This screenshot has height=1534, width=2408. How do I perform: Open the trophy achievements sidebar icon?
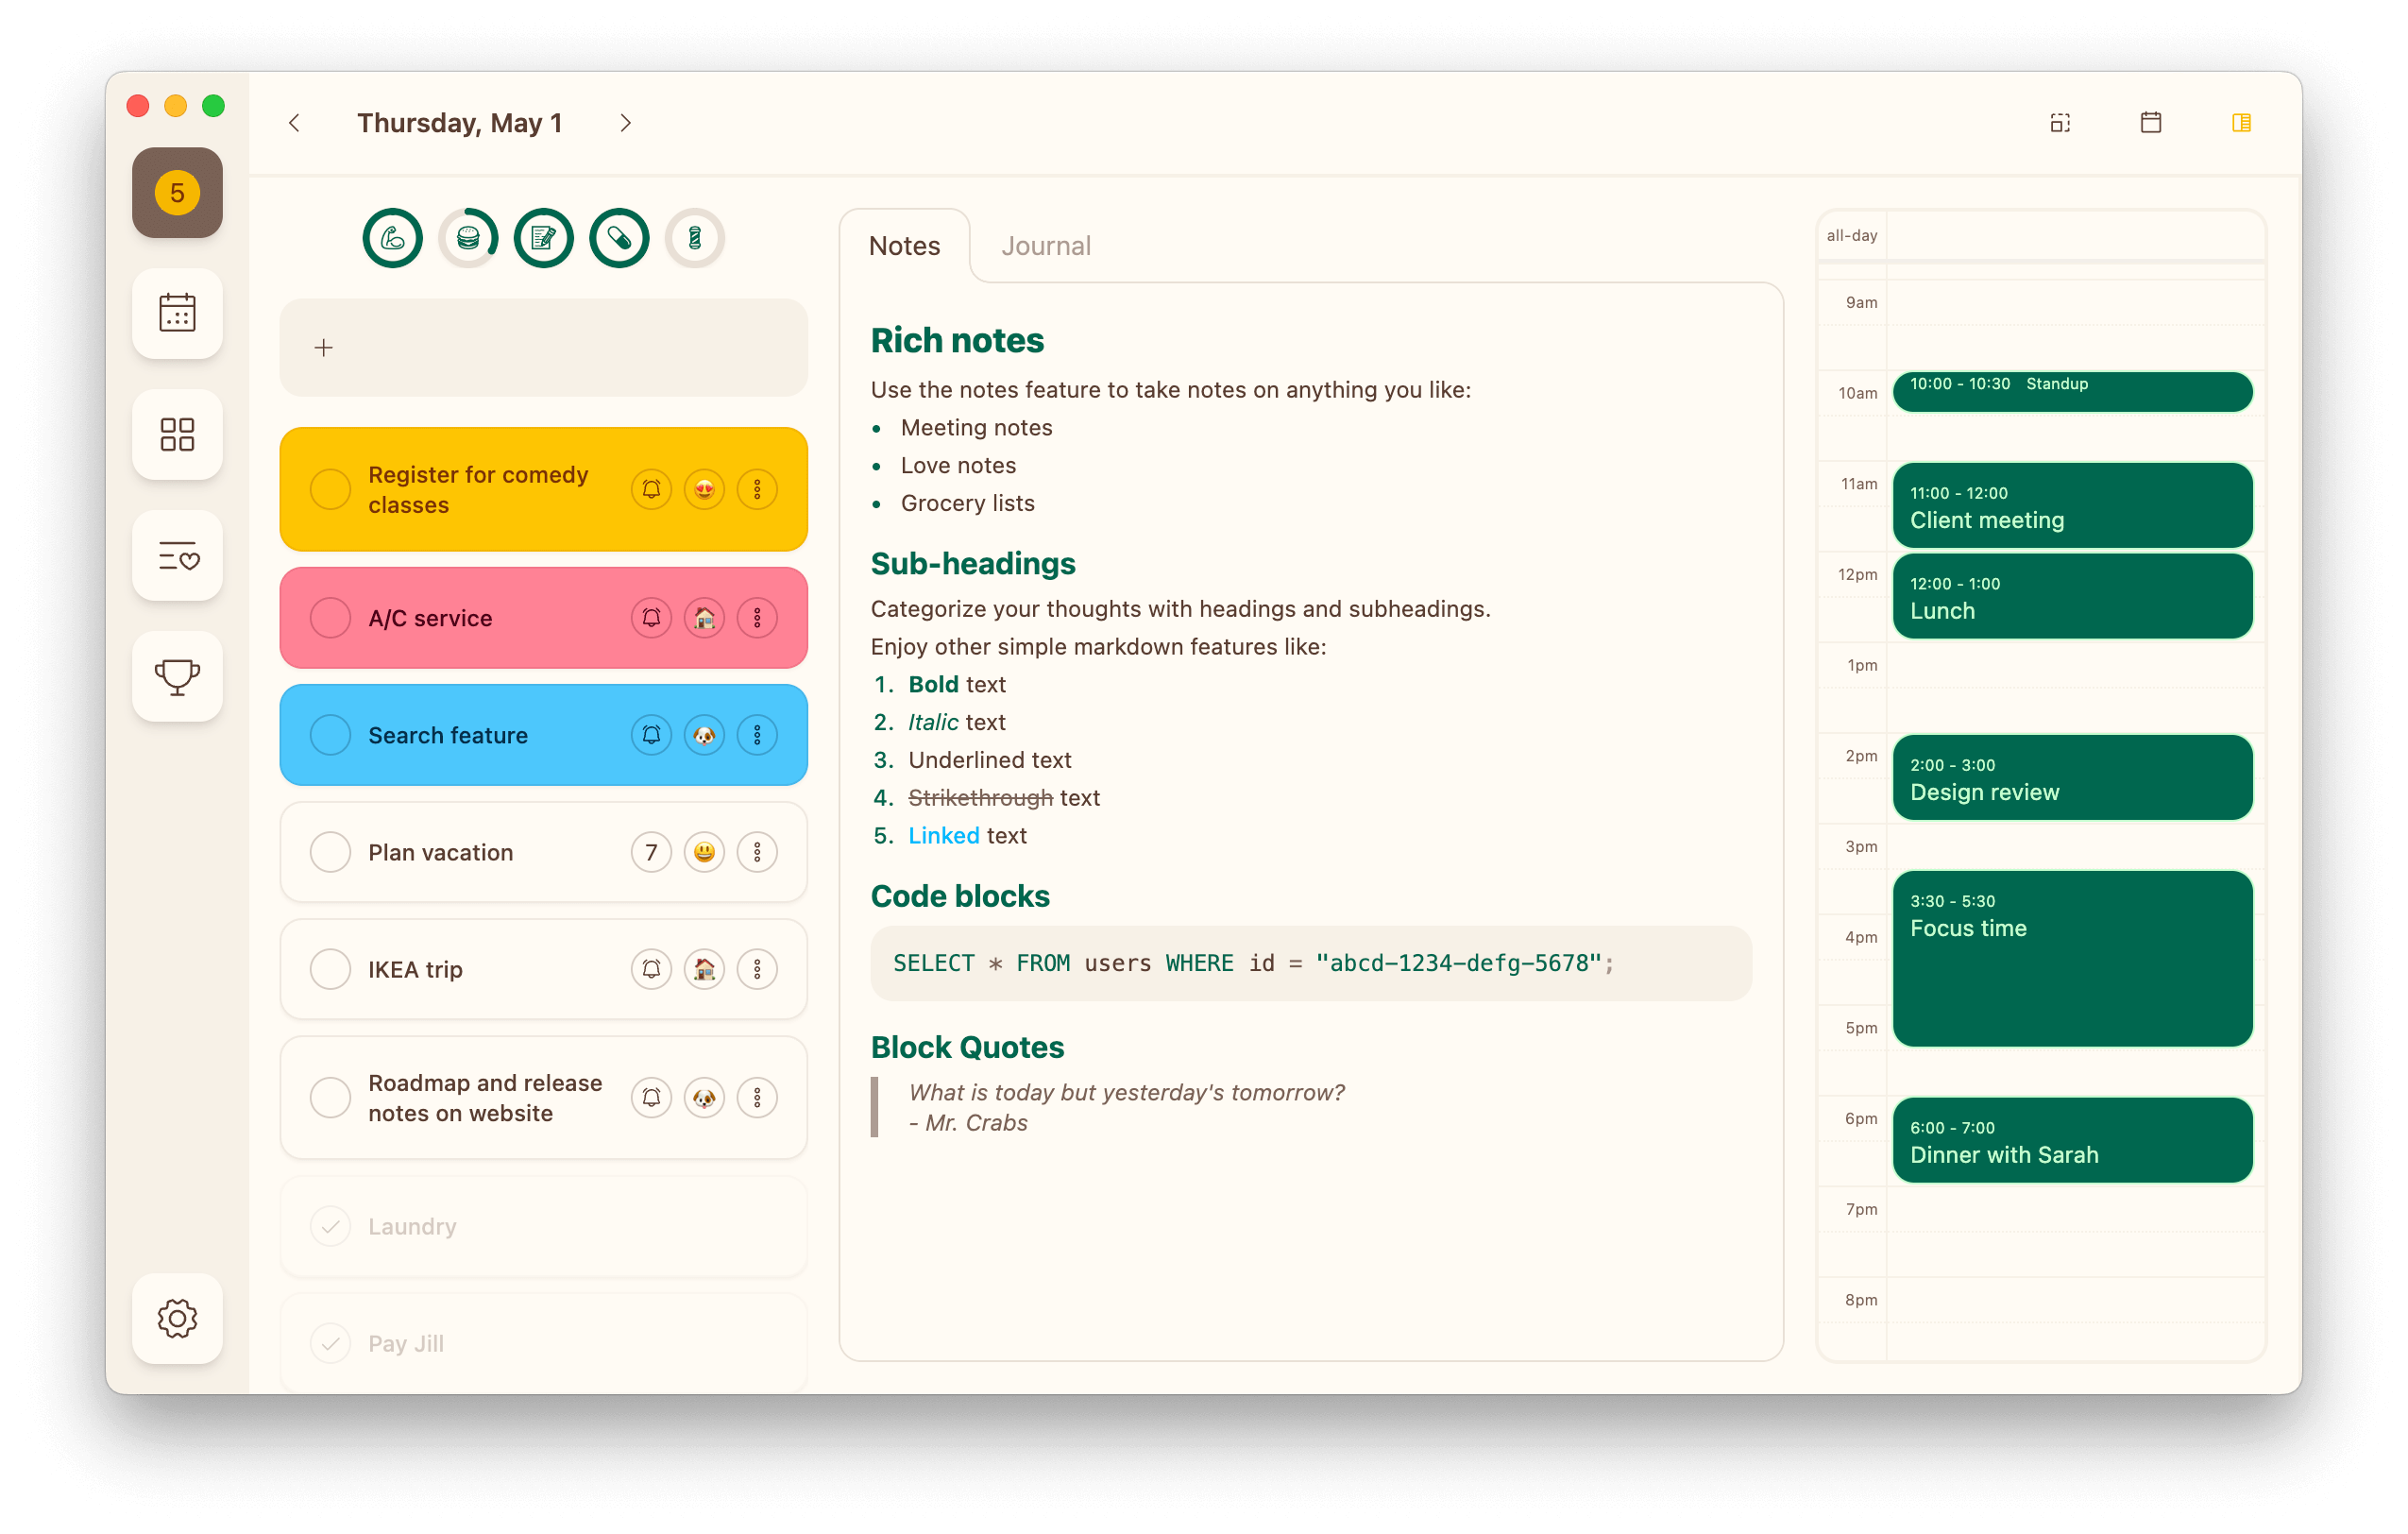click(177, 676)
